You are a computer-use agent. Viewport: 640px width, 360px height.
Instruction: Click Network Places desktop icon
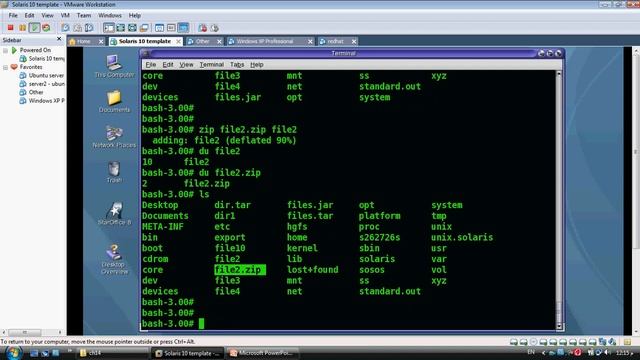pyautogui.click(x=114, y=136)
